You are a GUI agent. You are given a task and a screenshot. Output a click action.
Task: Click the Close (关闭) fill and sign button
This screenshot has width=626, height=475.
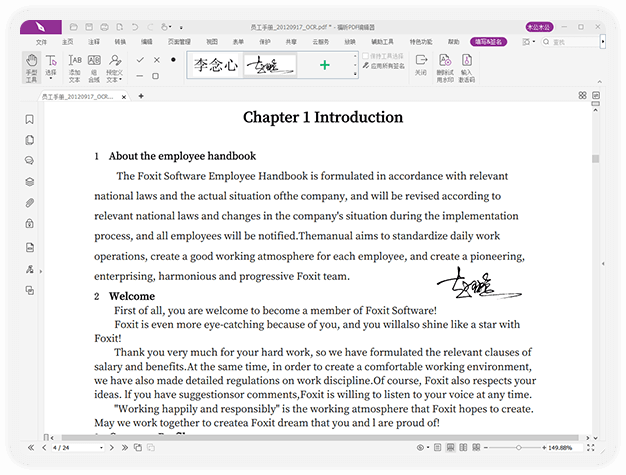(x=421, y=65)
